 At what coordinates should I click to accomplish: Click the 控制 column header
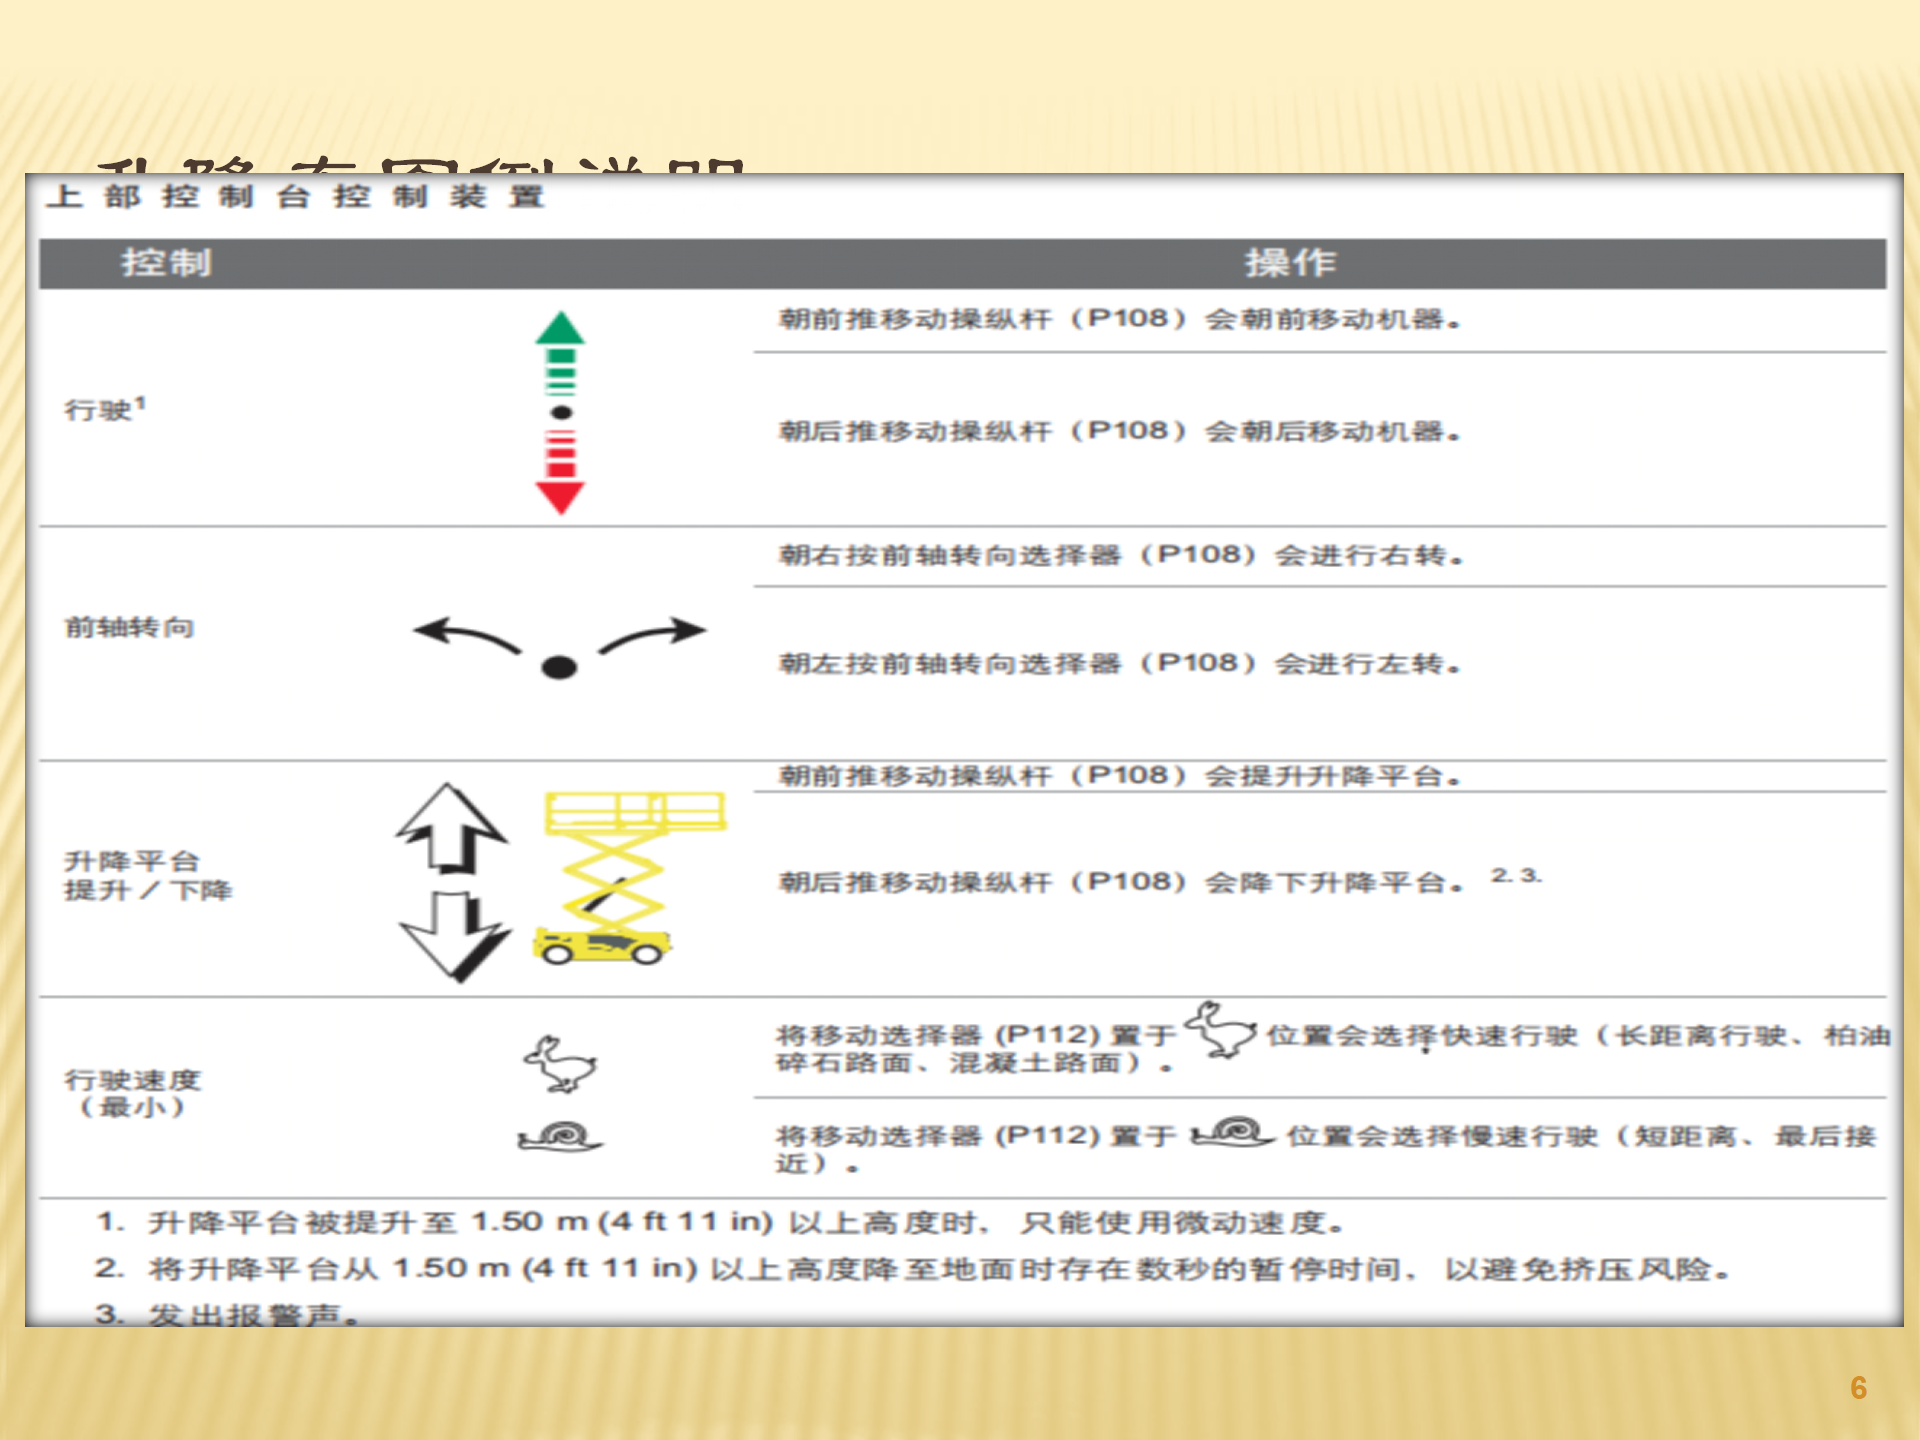click(x=166, y=263)
